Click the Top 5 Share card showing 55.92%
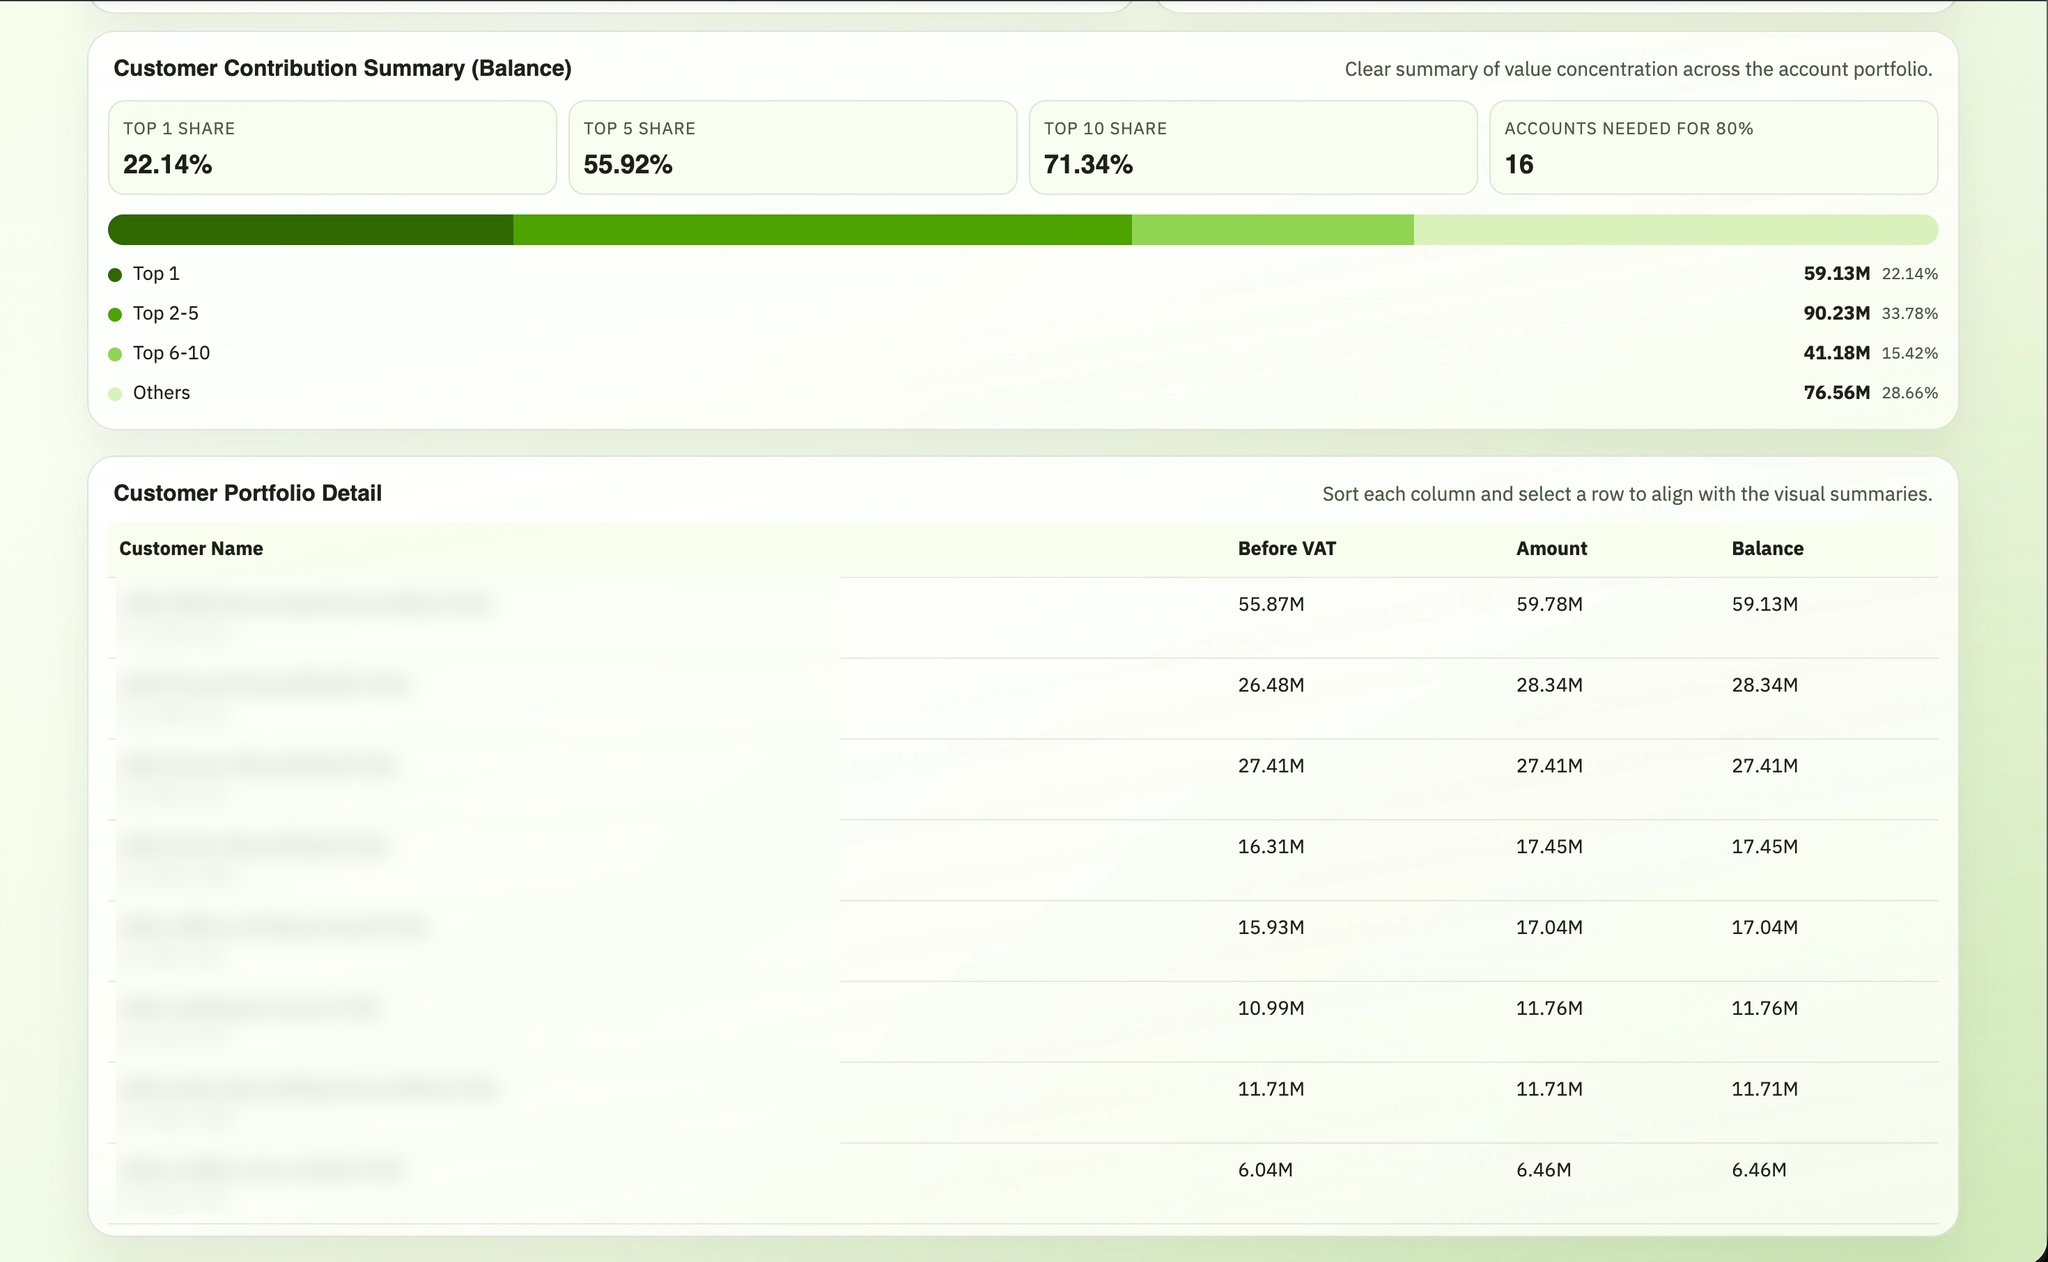This screenshot has width=2048, height=1262. (793, 147)
